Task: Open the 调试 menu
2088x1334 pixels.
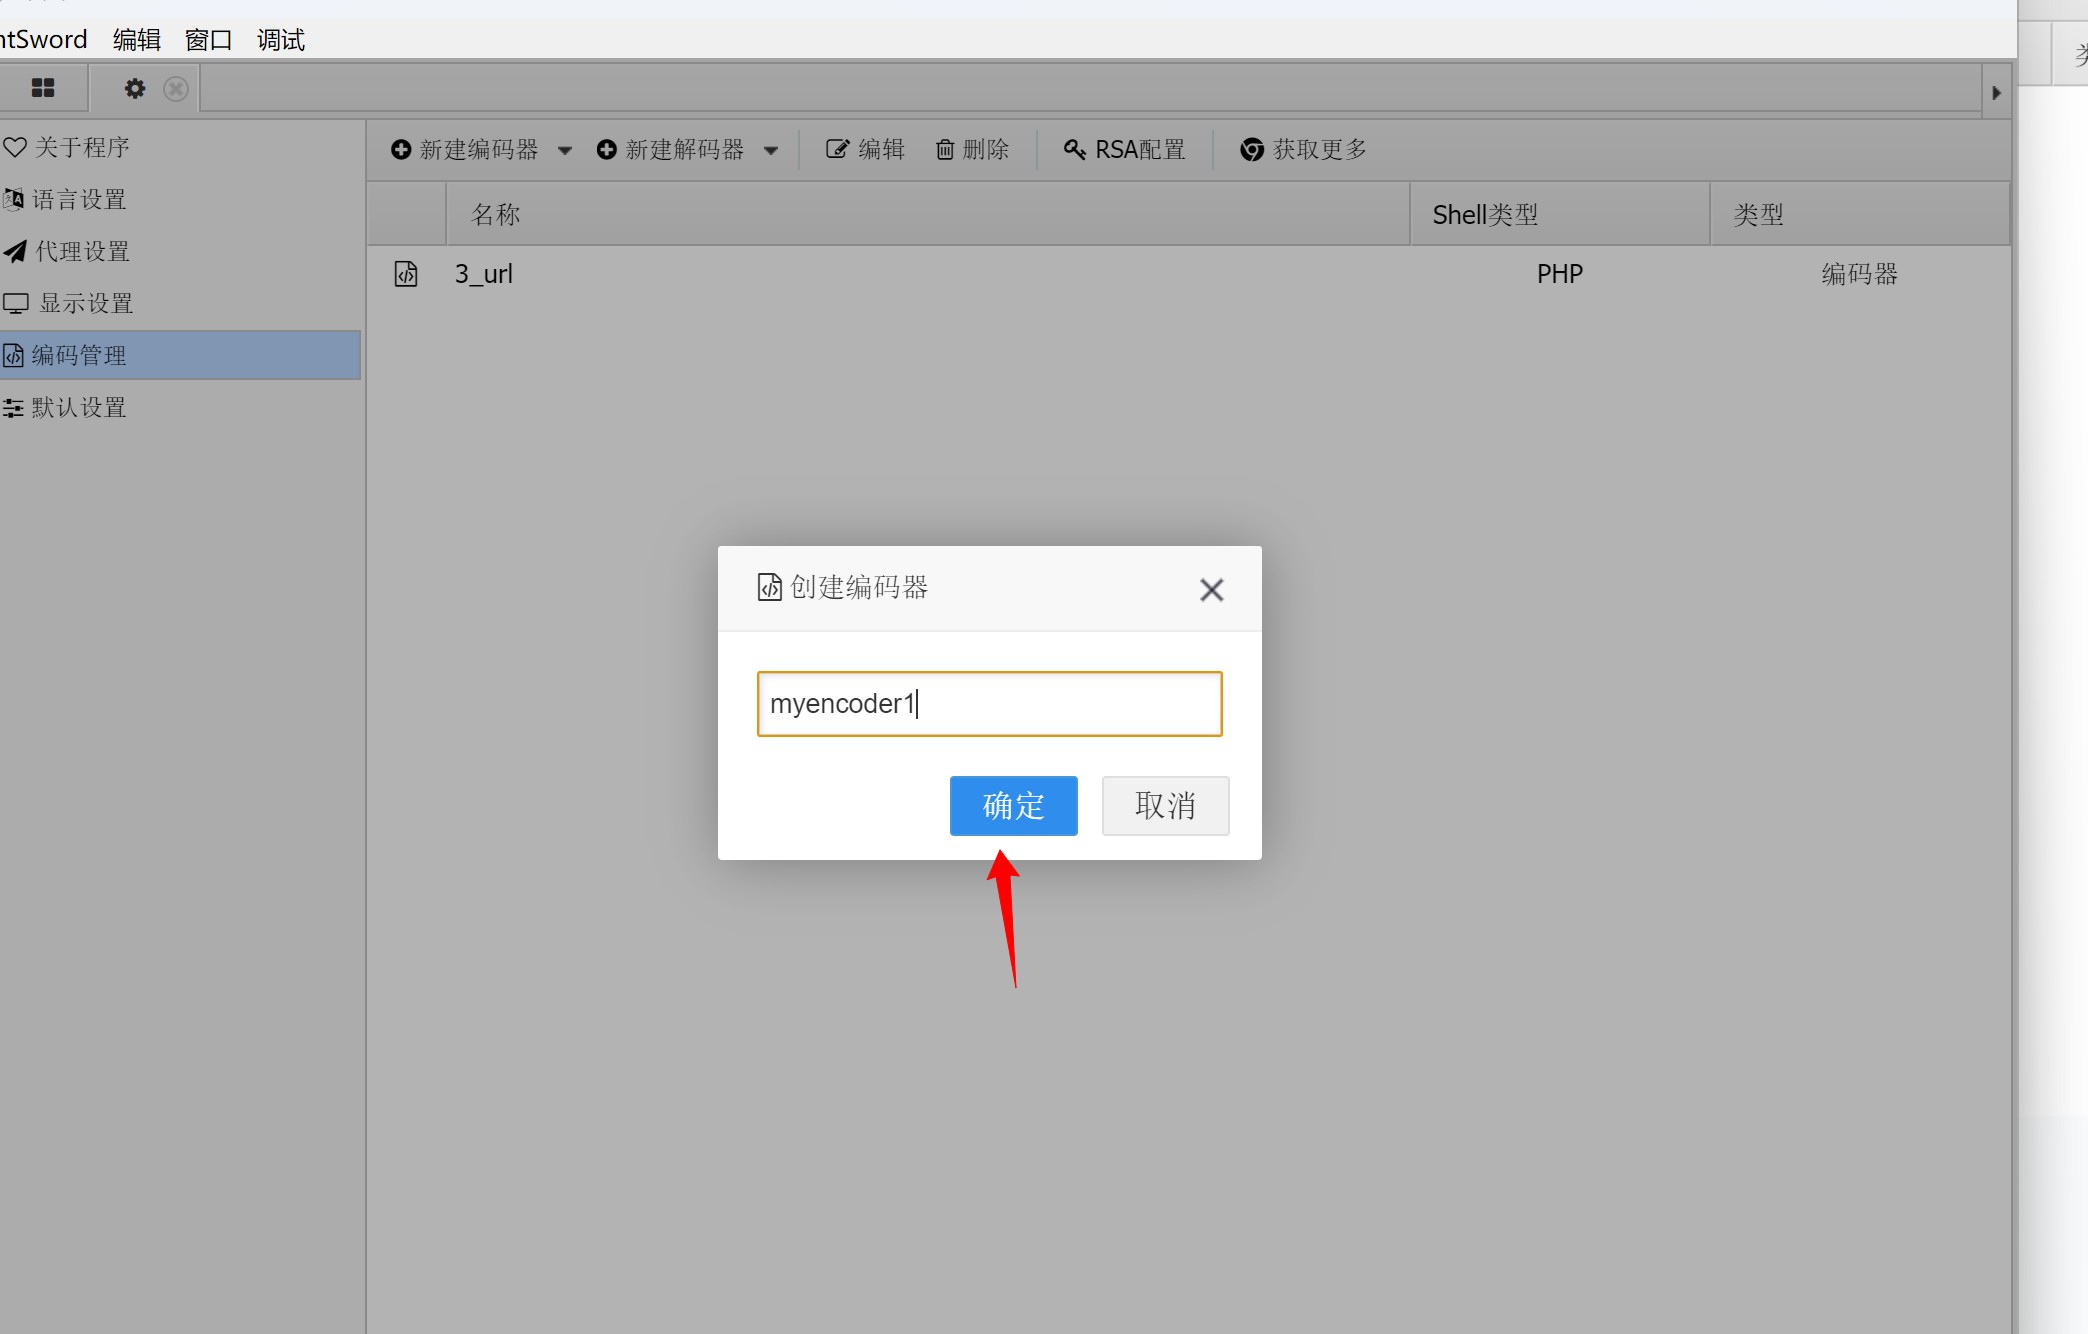Action: pyautogui.click(x=280, y=40)
